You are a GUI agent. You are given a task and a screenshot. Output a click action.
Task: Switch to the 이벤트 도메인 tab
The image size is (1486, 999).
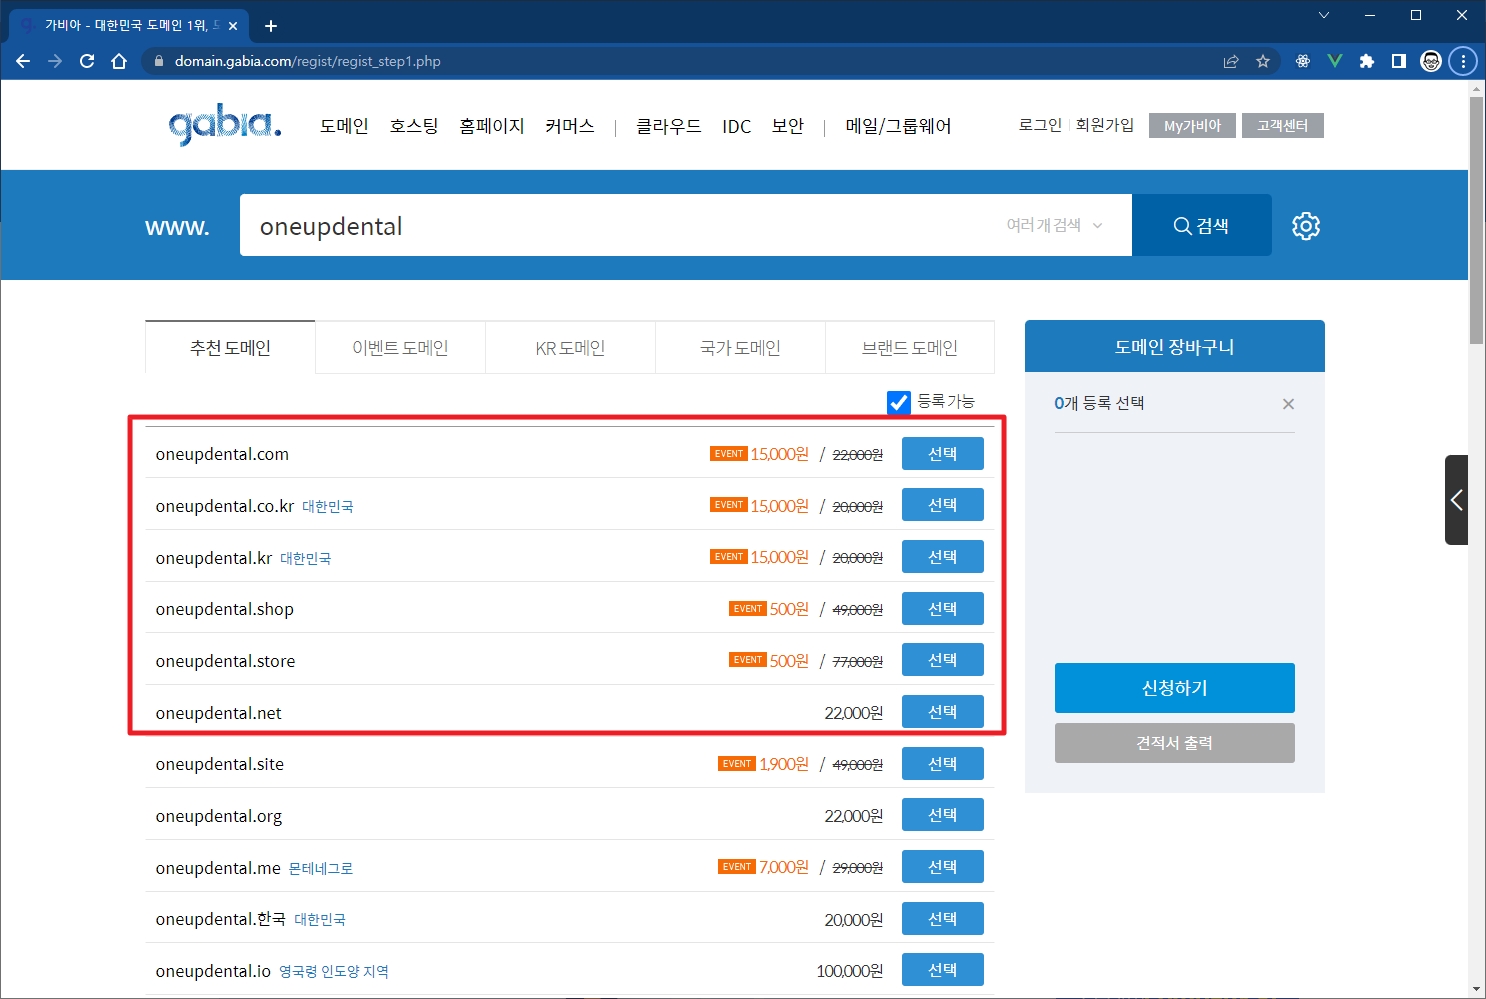pyautogui.click(x=400, y=348)
